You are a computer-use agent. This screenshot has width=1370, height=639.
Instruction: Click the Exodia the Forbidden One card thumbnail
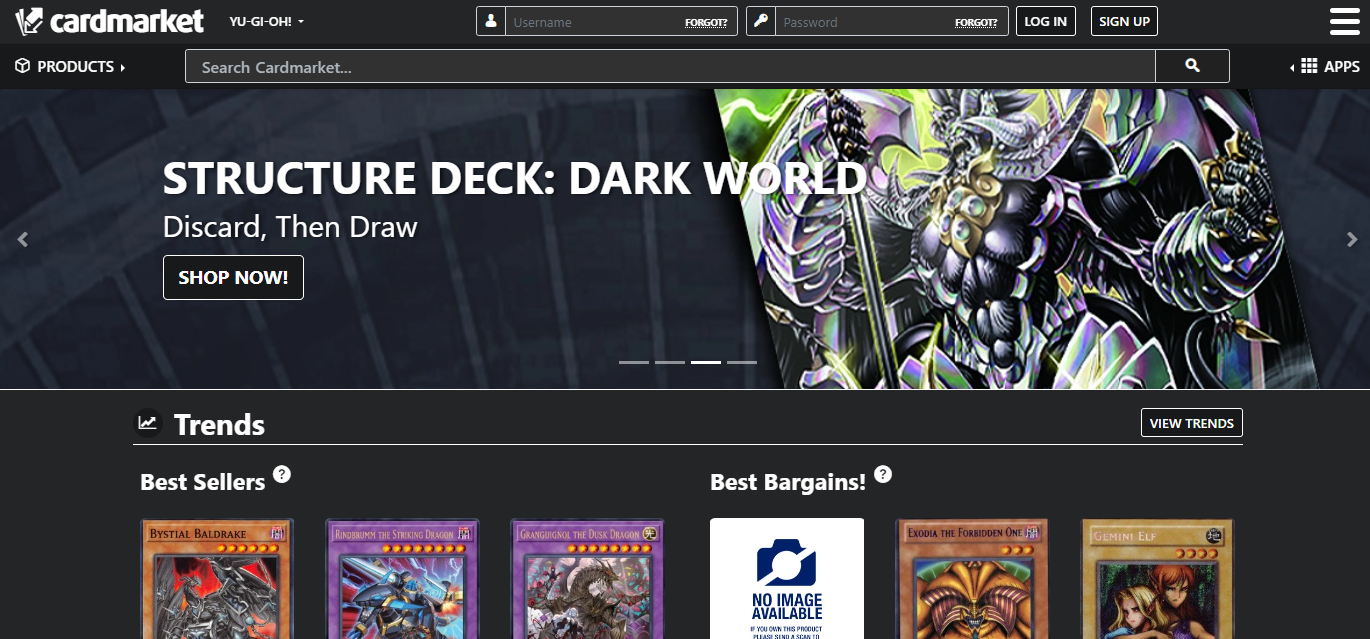click(970, 578)
